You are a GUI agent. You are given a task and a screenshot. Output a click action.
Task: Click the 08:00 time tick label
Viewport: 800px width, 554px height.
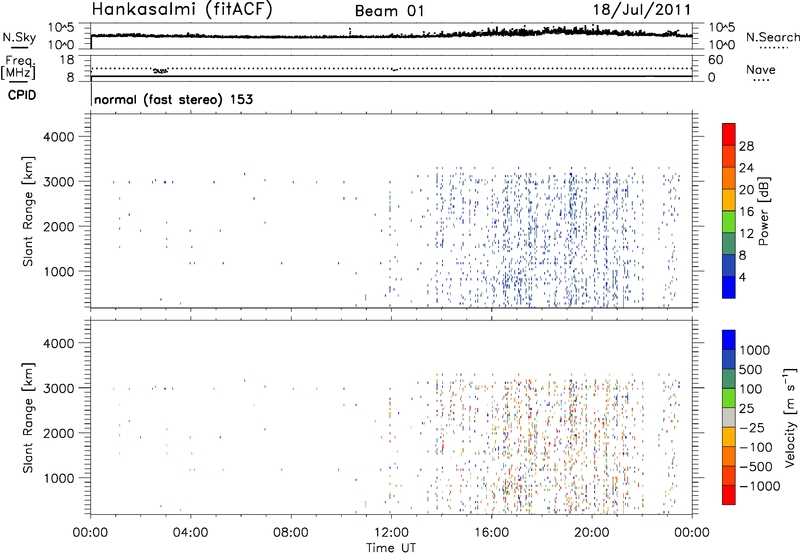[x=291, y=533]
